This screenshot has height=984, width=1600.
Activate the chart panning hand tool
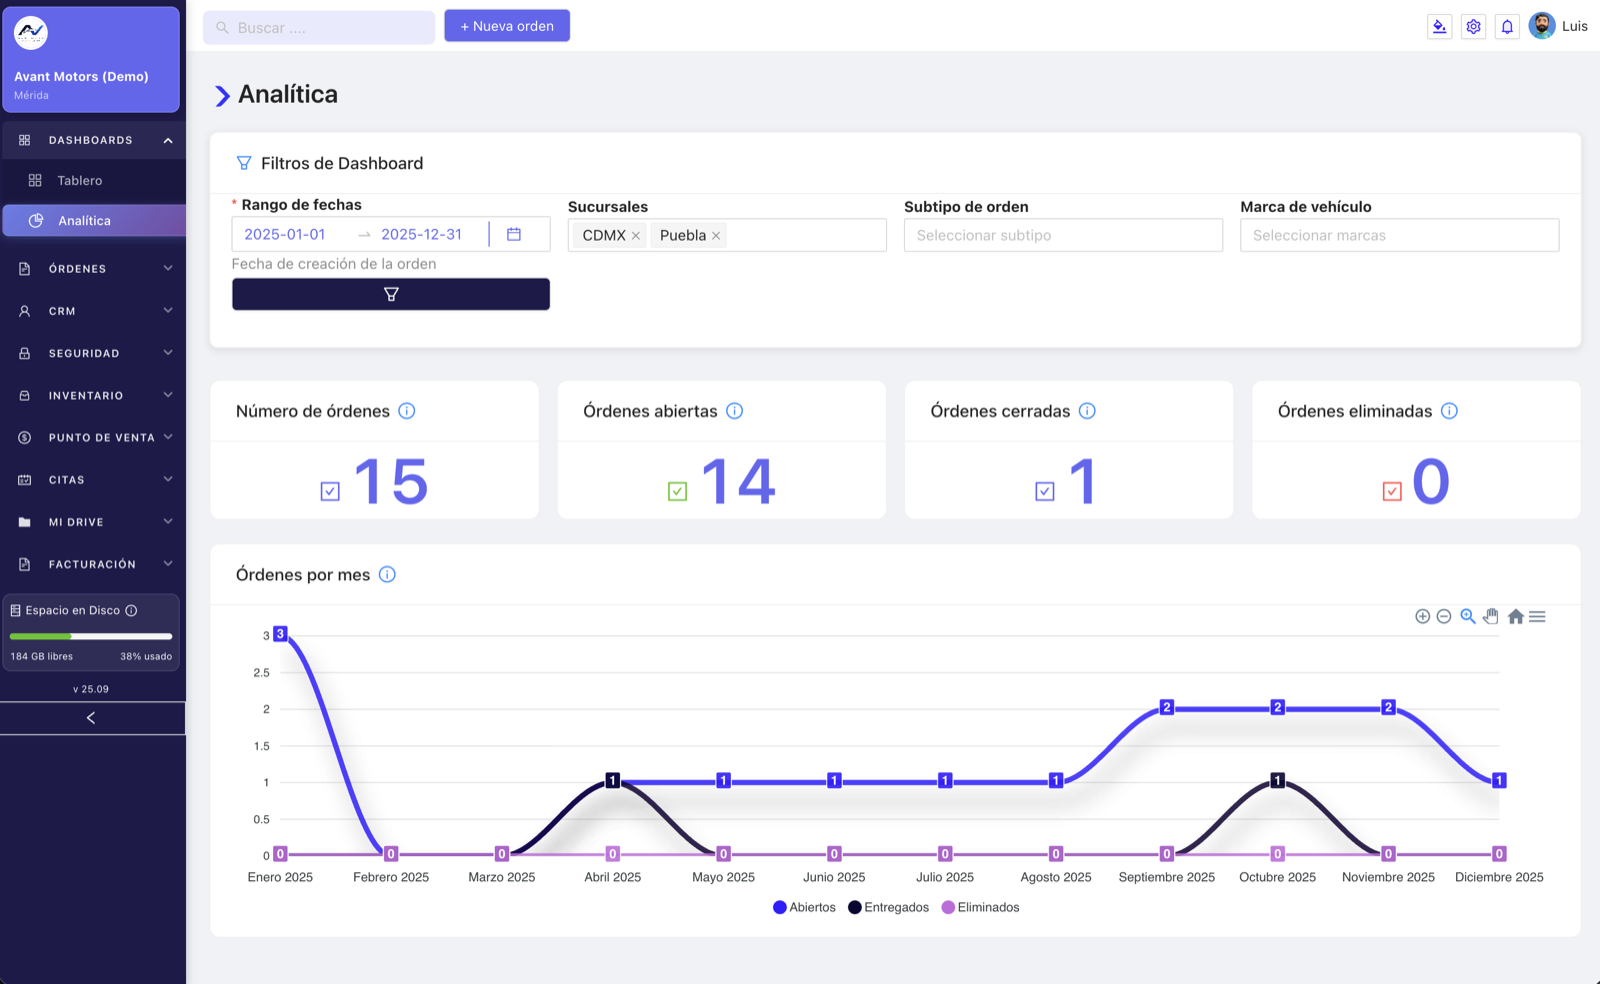(1491, 617)
